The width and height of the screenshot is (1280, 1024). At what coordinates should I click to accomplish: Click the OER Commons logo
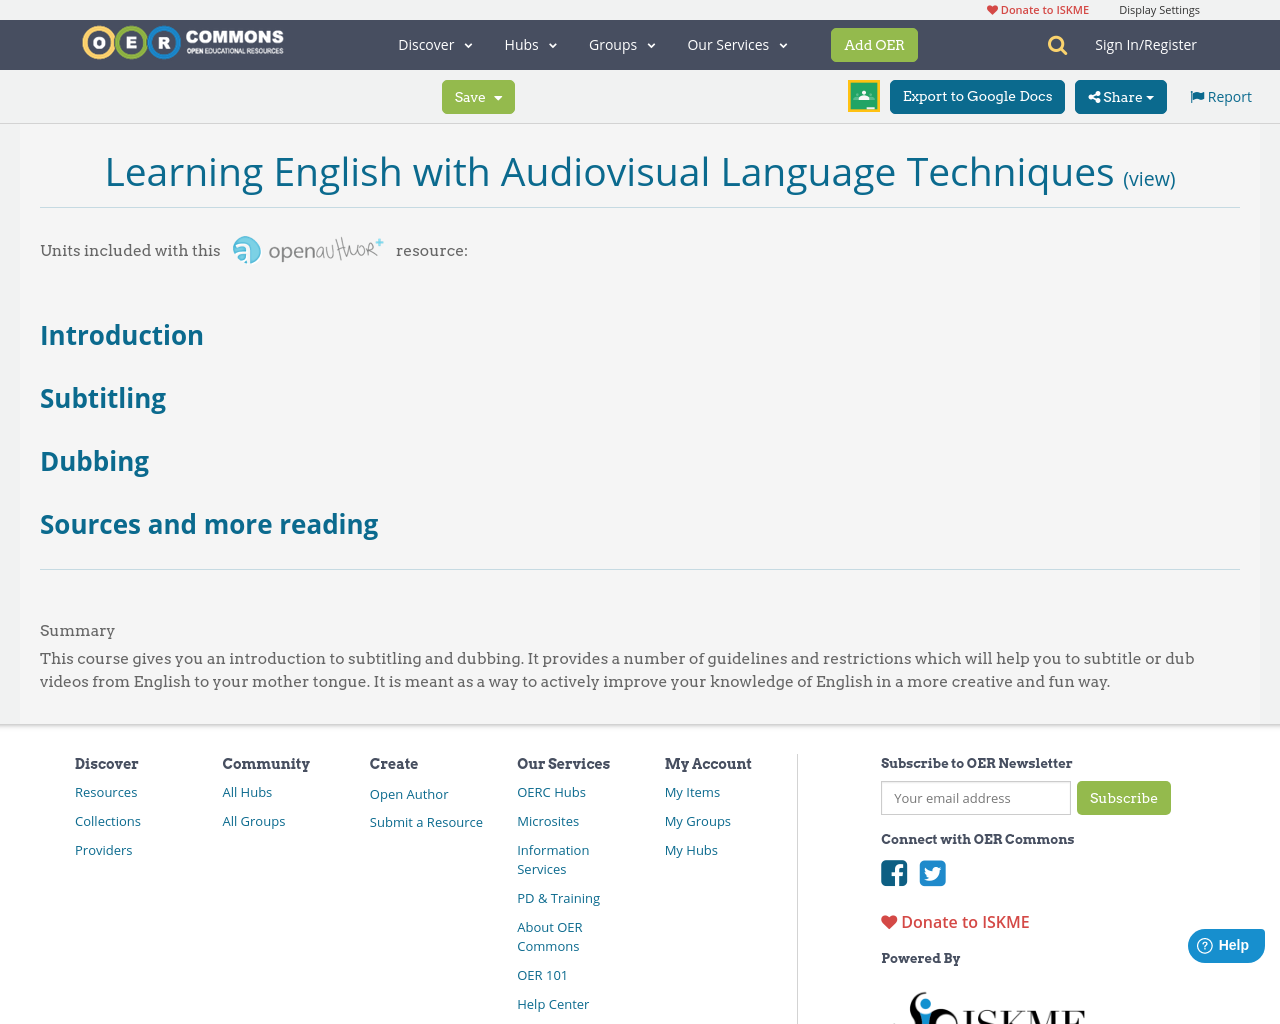182,41
